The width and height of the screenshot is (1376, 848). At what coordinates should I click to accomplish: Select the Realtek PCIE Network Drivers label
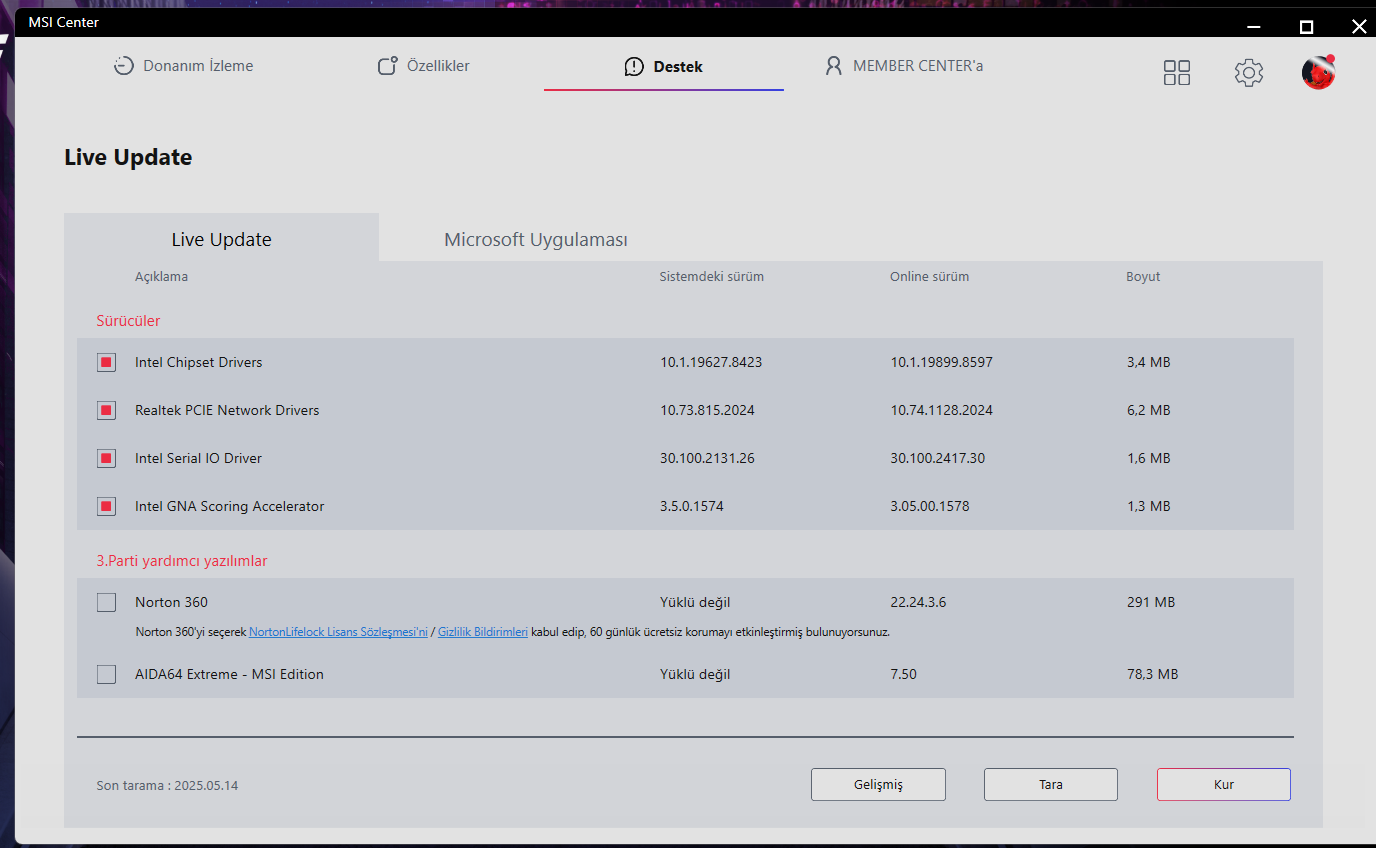click(227, 410)
